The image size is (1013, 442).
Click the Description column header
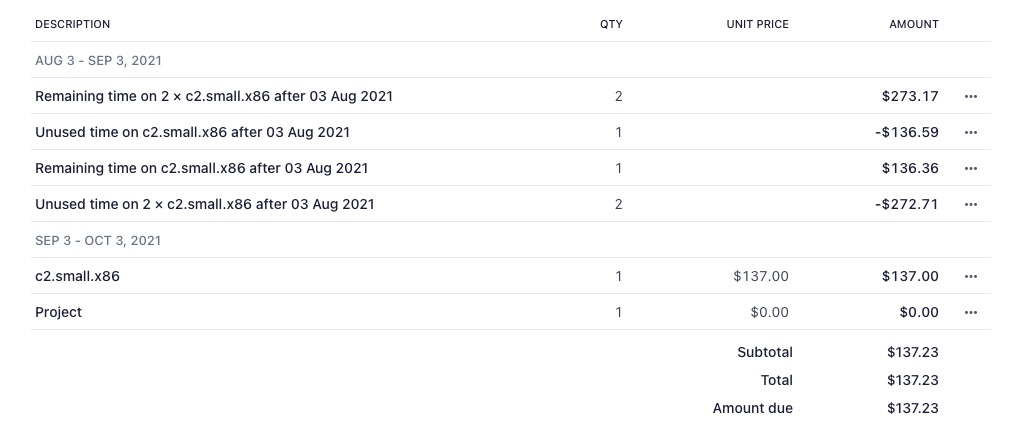(x=73, y=24)
